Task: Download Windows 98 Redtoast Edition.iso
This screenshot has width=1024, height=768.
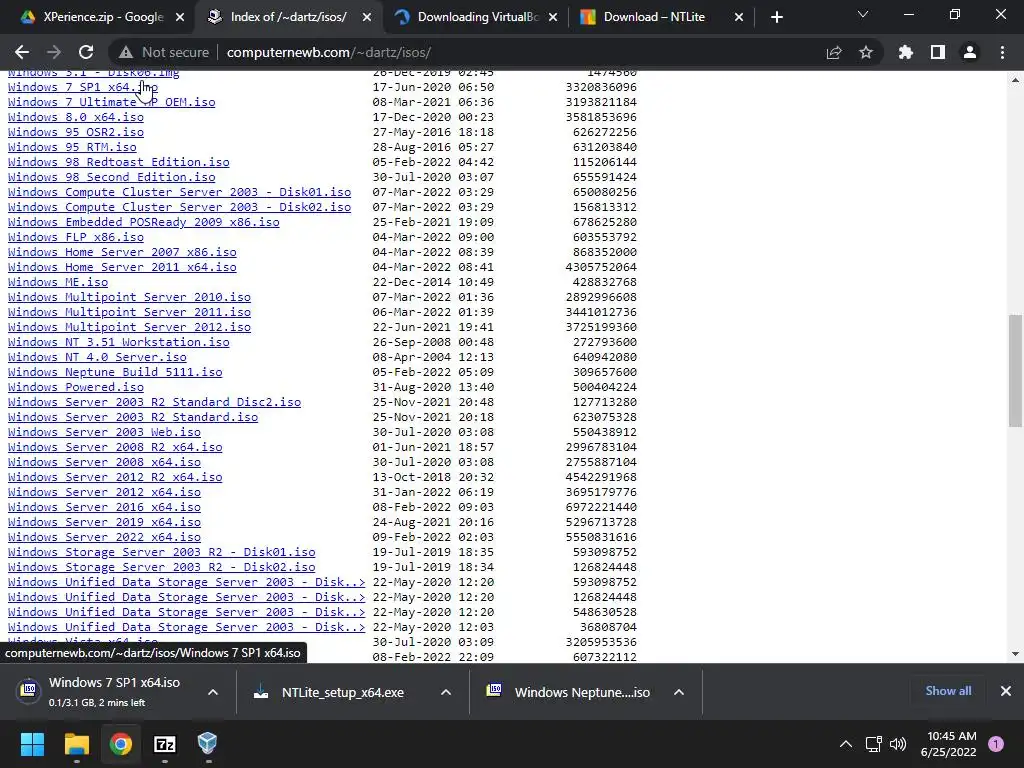Action: [119, 162]
